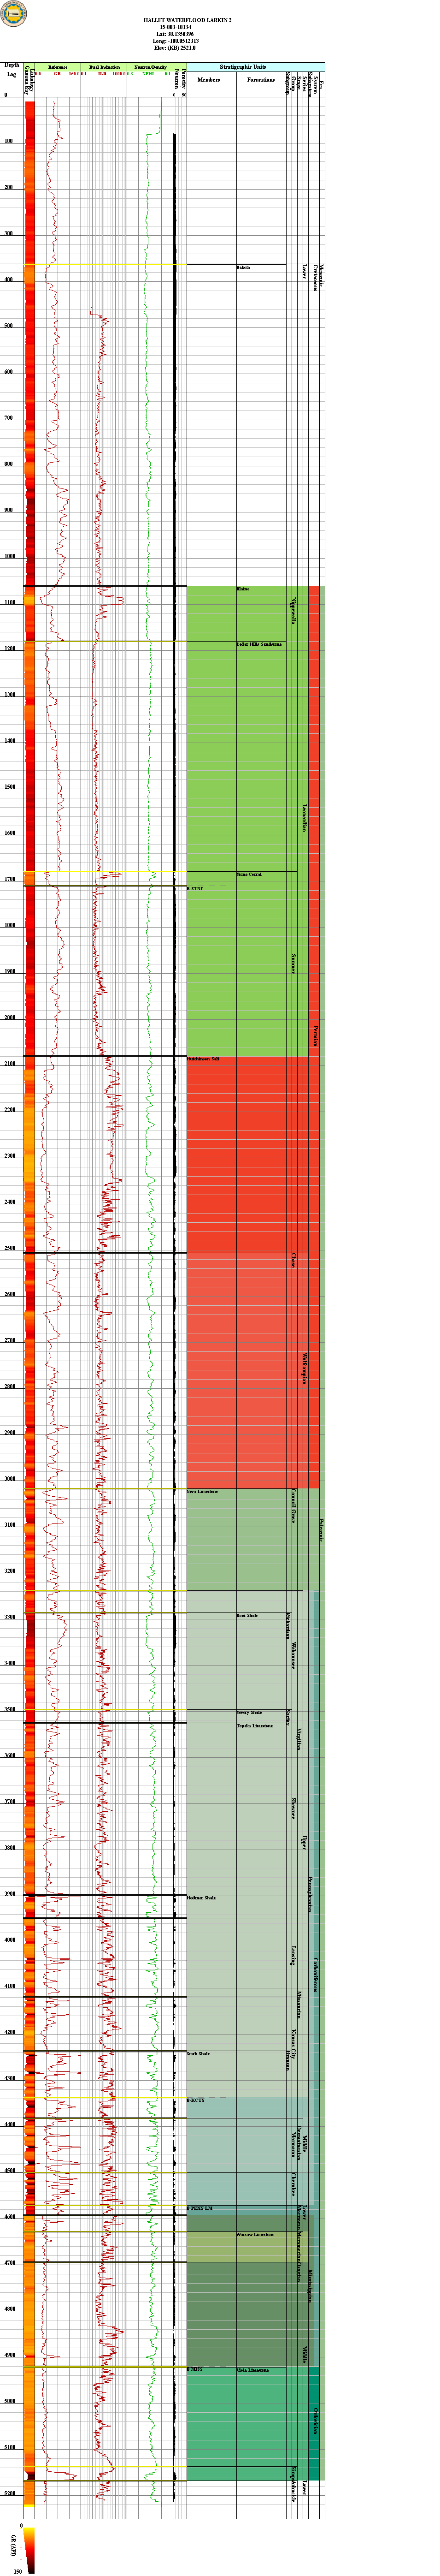
Task: Click the Kansas Geological Survey logo
Action: click(14, 12)
